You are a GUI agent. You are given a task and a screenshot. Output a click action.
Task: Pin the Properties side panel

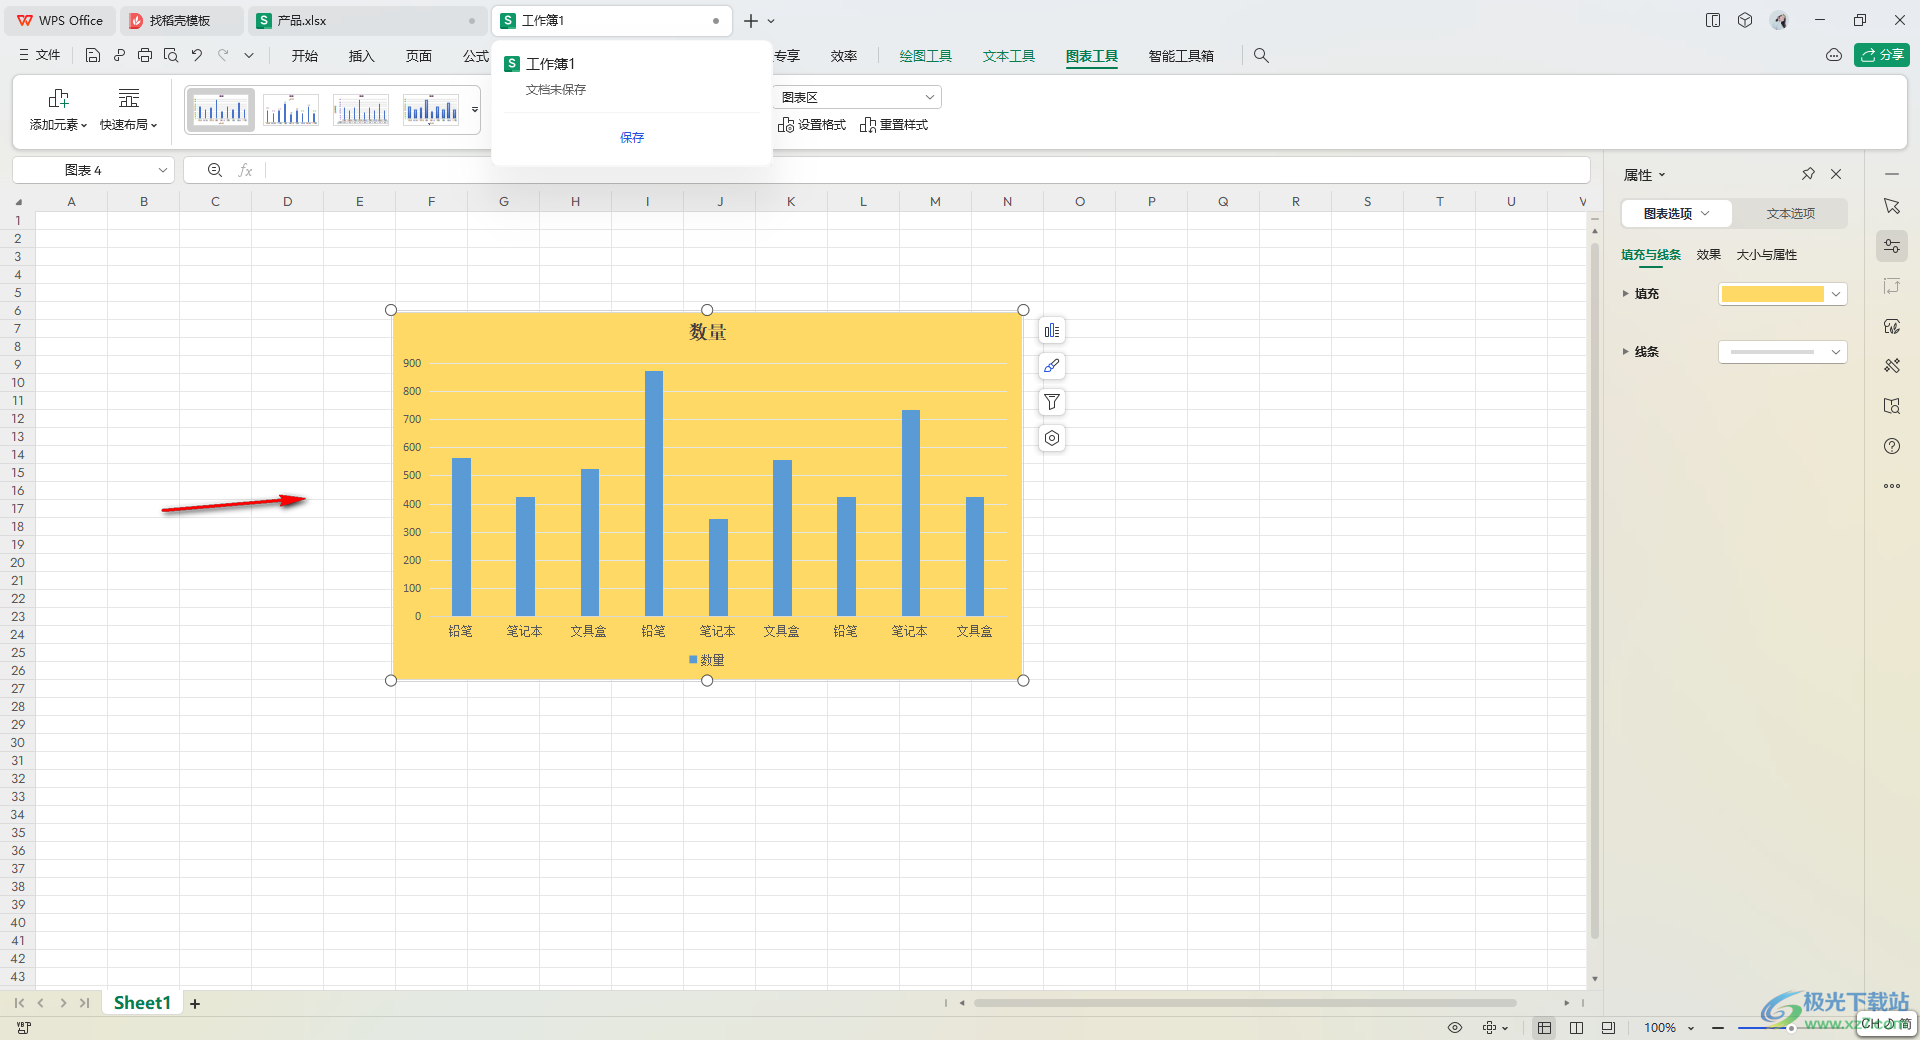pos(1808,174)
